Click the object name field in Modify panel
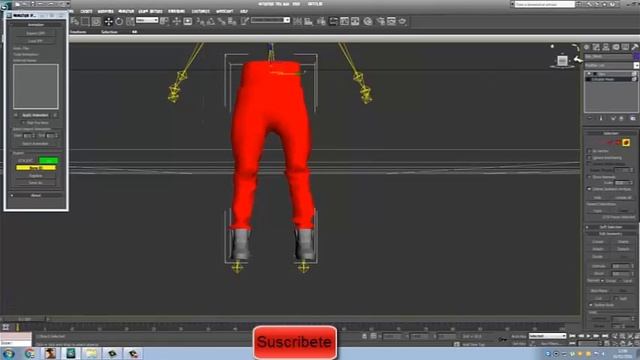The height and width of the screenshot is (360, 640). [x=608, y=56]
